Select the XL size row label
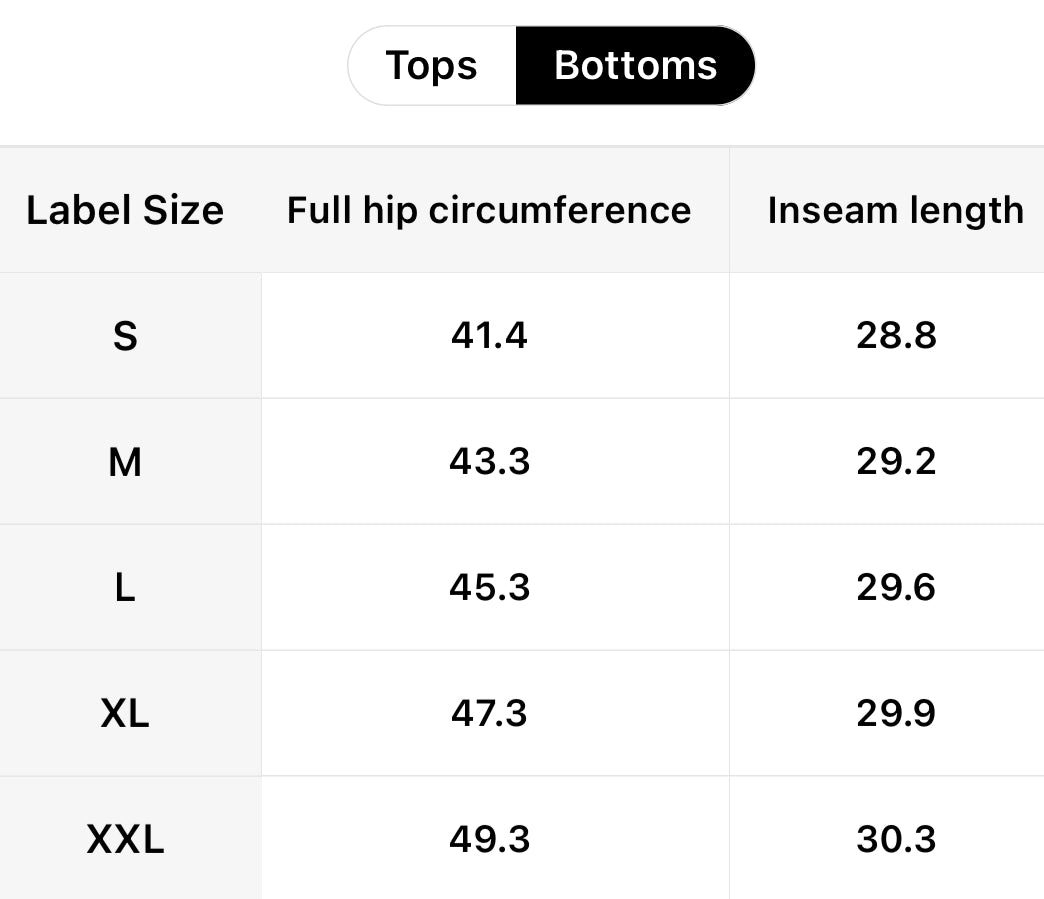Image resolution: width=1044 pixels, height=899 pixels. point(125,714)
